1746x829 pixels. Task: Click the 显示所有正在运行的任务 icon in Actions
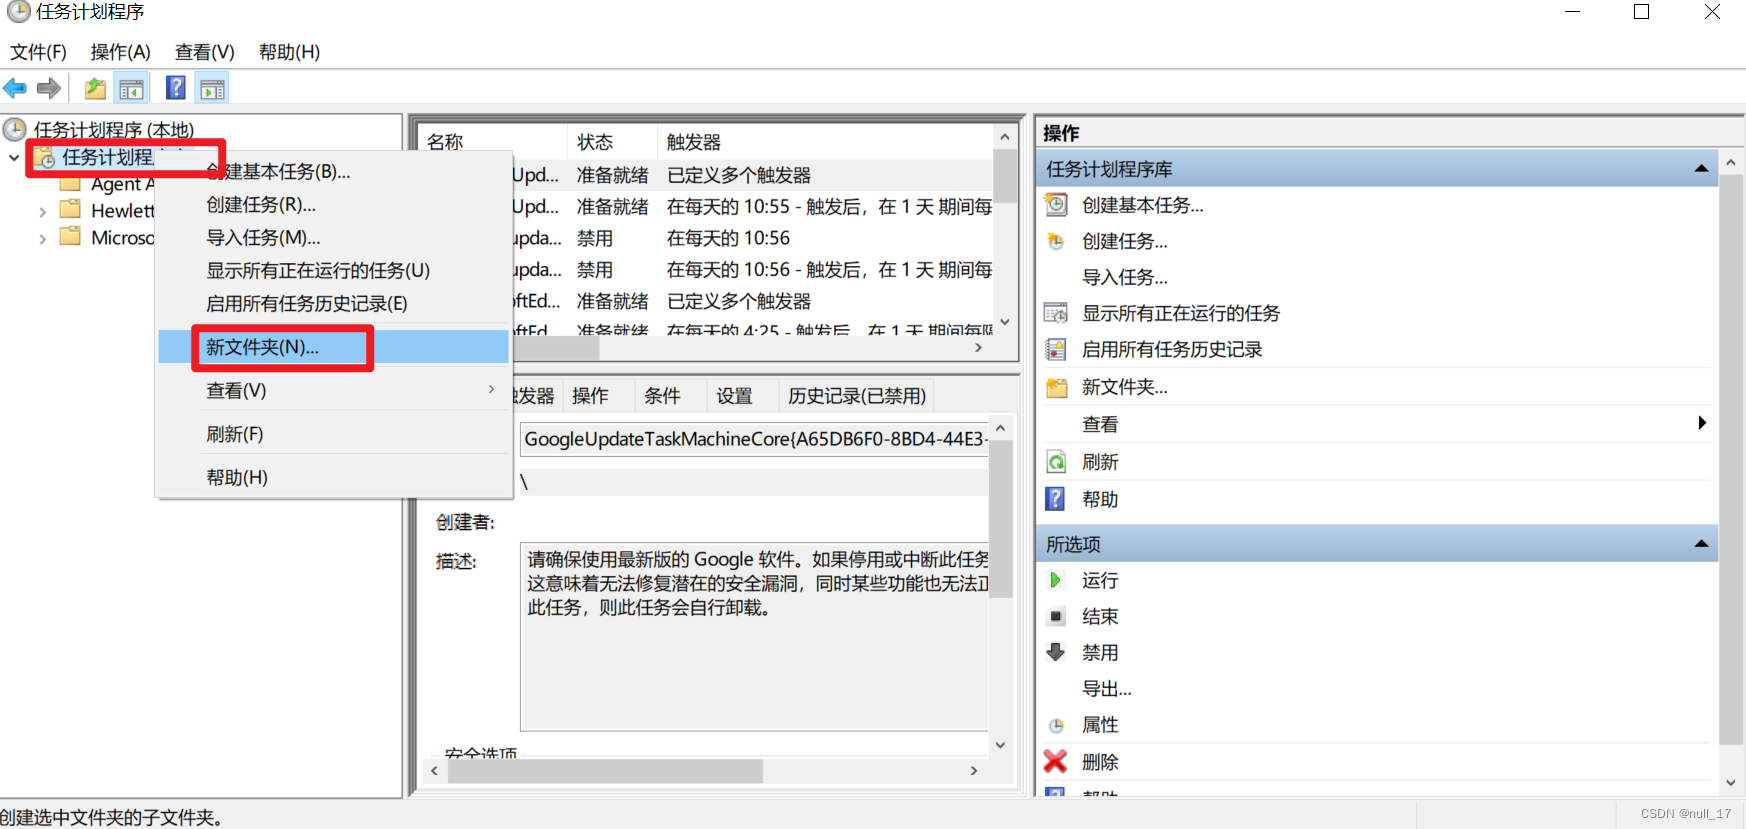coord(1056,313)
